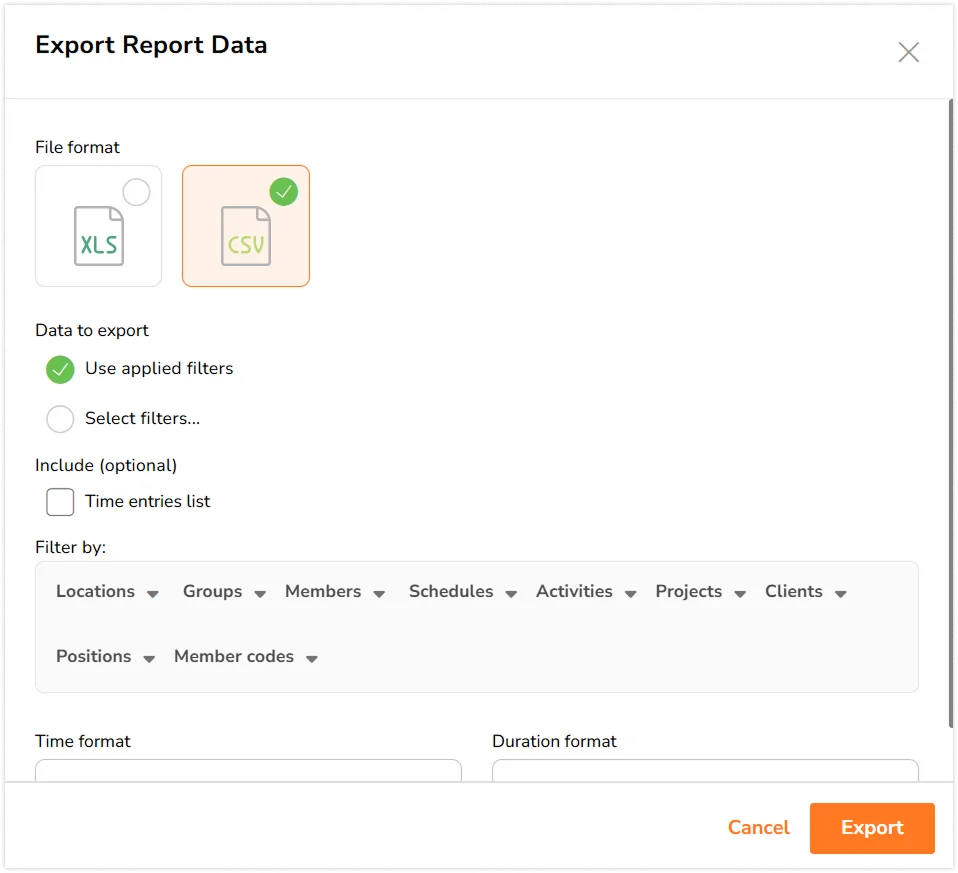The image size is (958, 873).
Task: Select the CSV file format card
Action: (246, 225)
